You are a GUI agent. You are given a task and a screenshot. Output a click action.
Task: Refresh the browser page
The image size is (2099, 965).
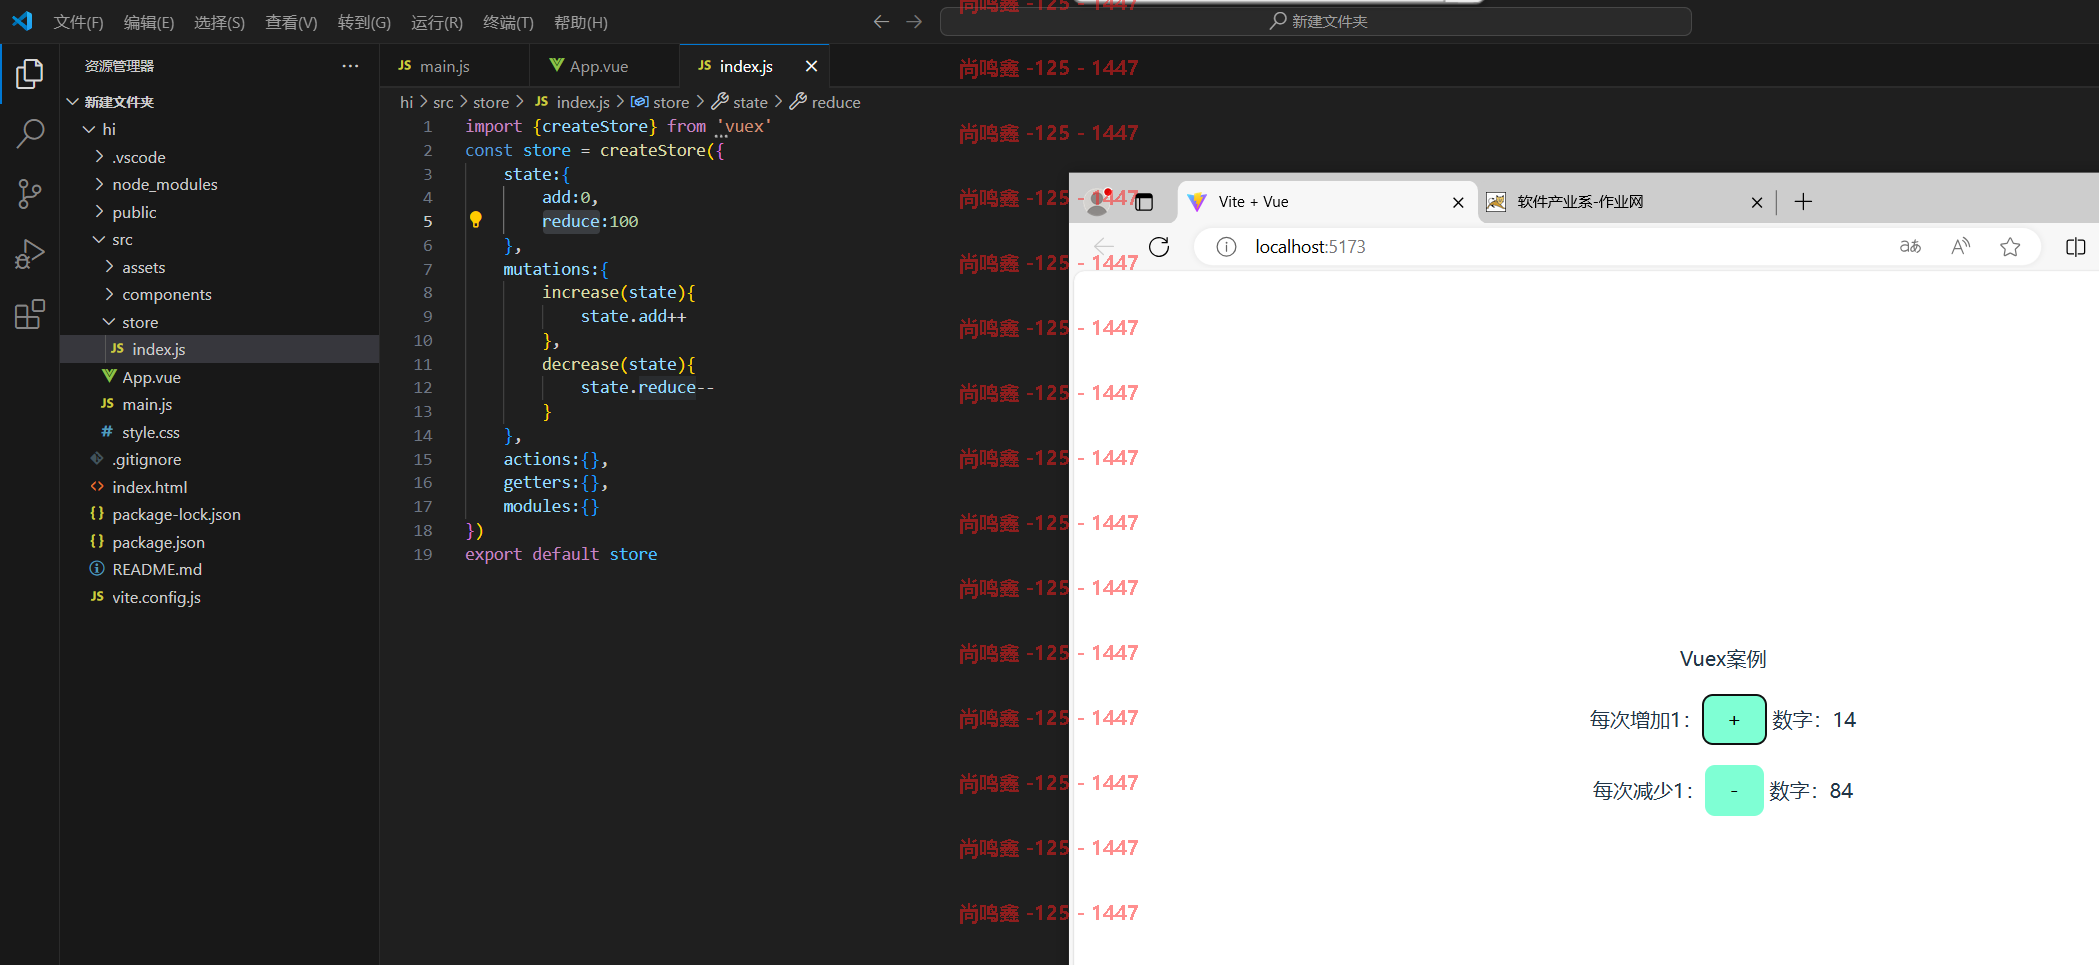(1159, 247)
